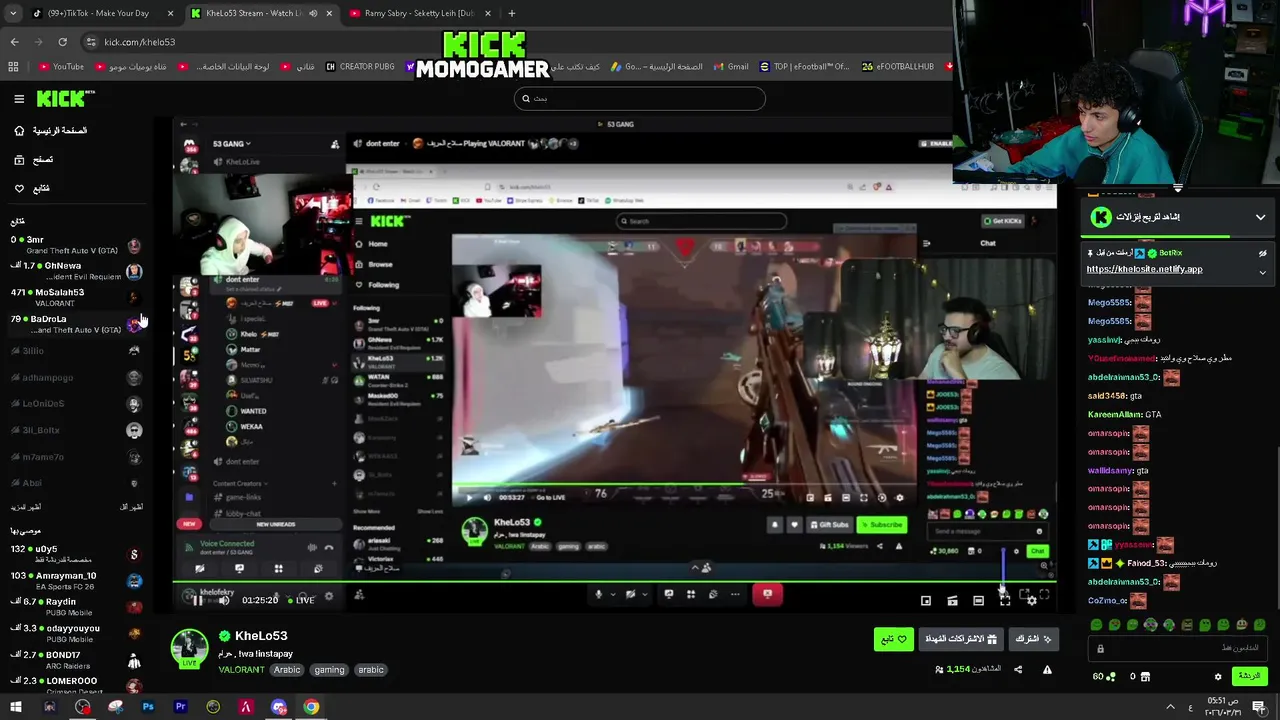Open the VALORANT category link

pyautogui.click(x=241, y=670)
